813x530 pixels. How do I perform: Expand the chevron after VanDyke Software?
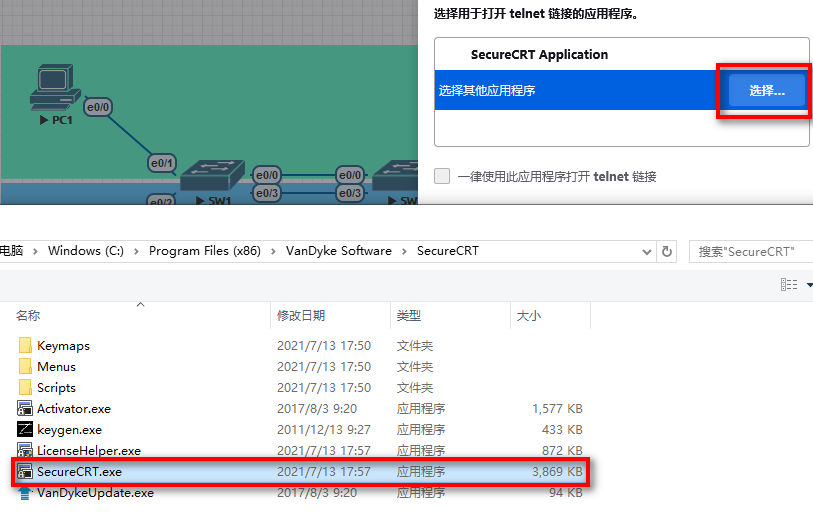[404, 252]
